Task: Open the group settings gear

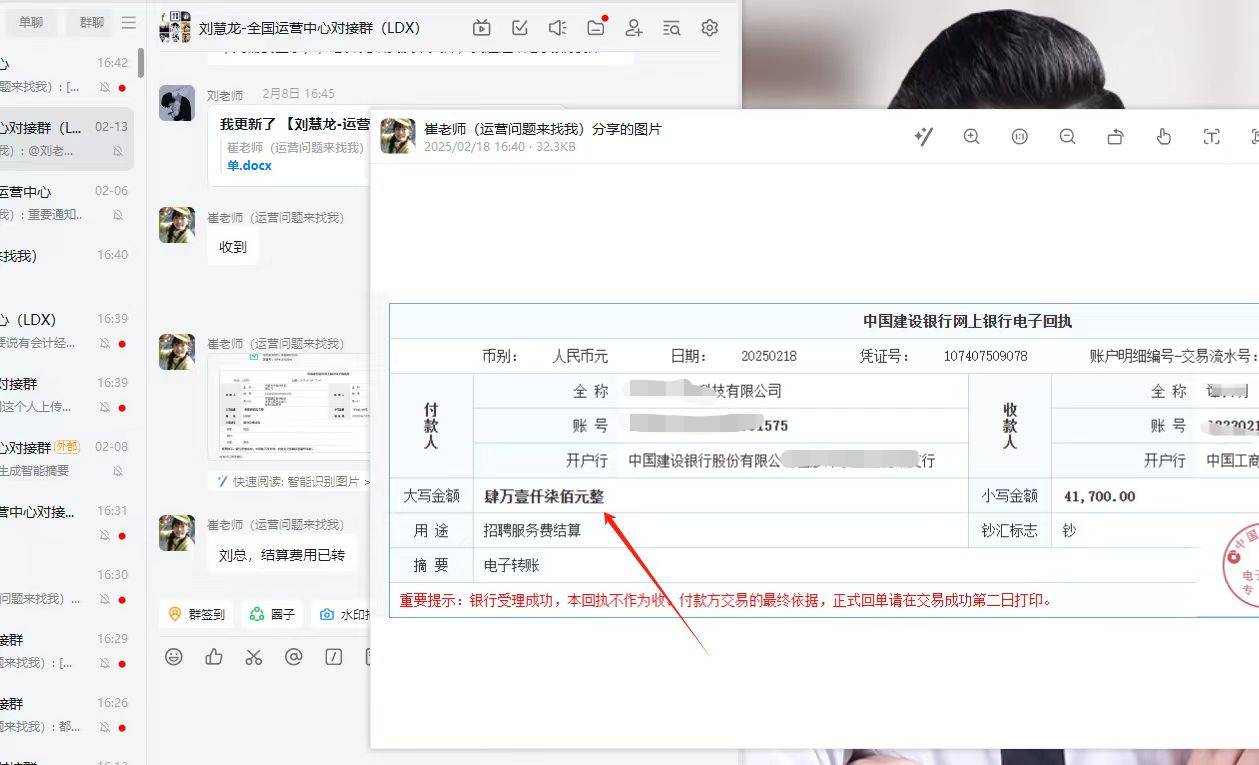Action: click(x=710, y=28)
